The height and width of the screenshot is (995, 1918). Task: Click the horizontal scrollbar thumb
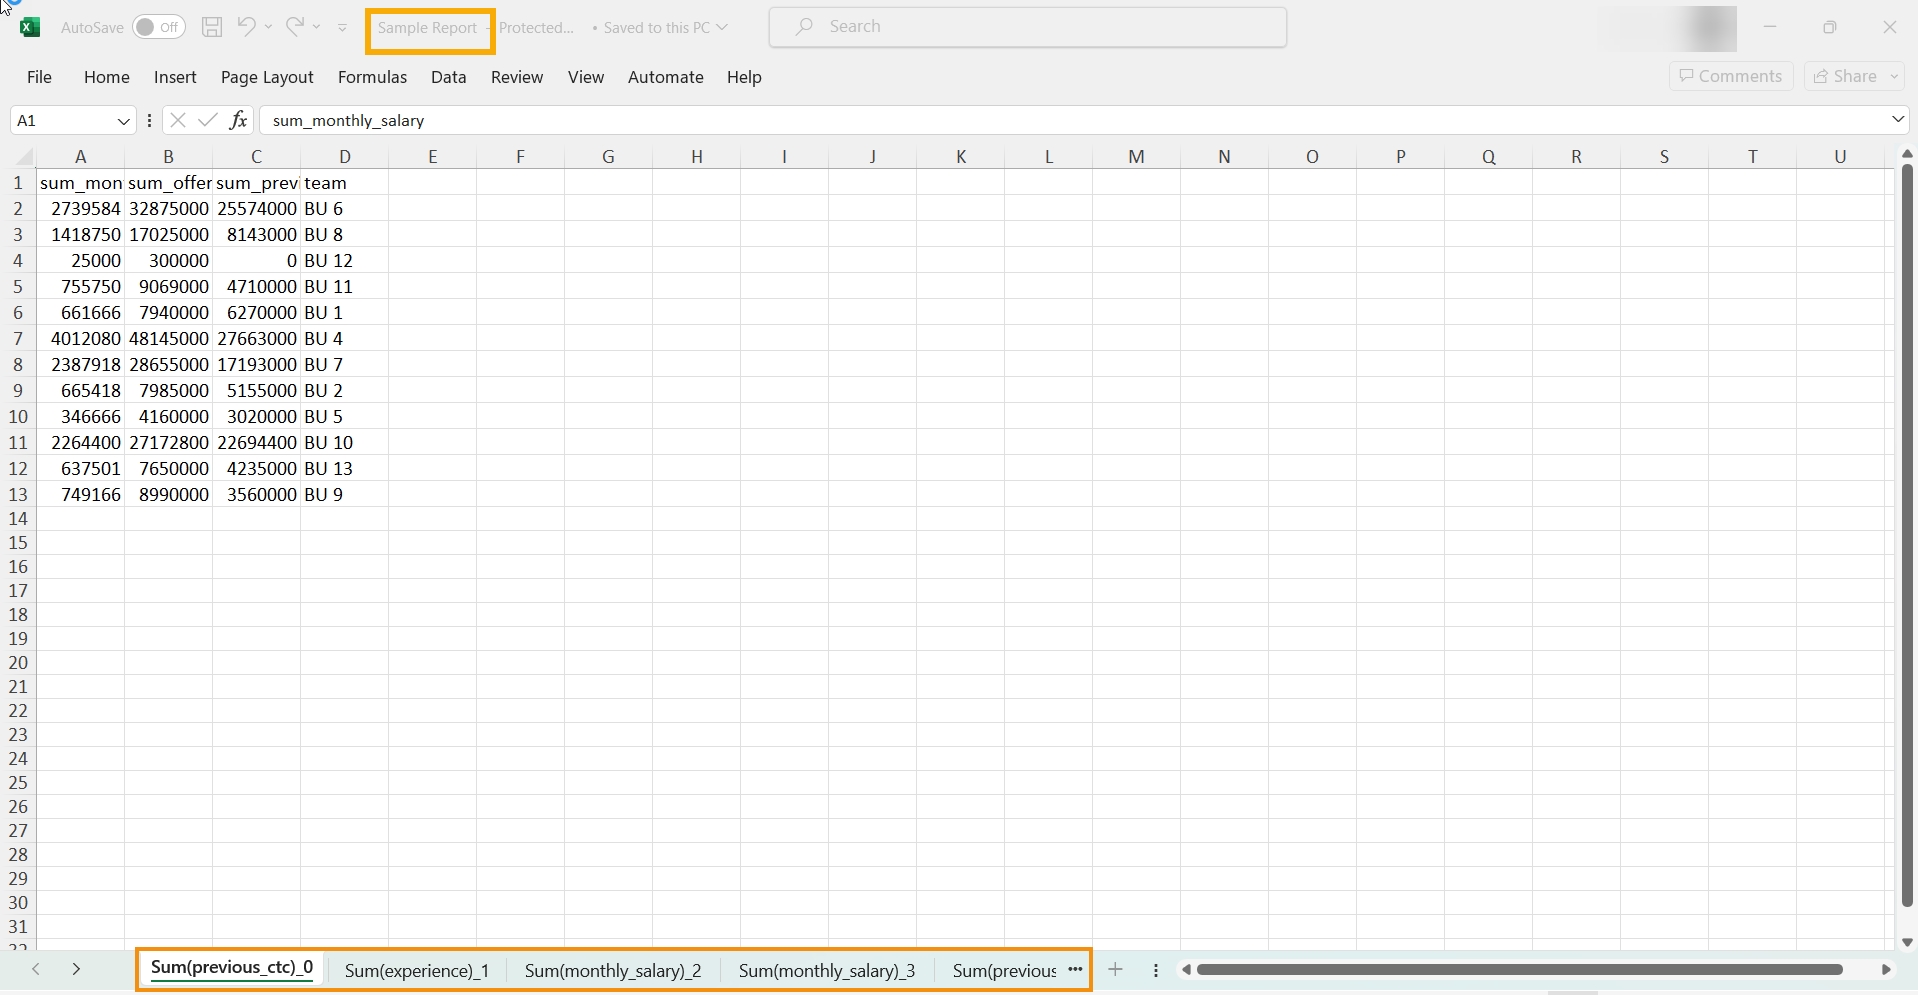[x=1520, y=970]
